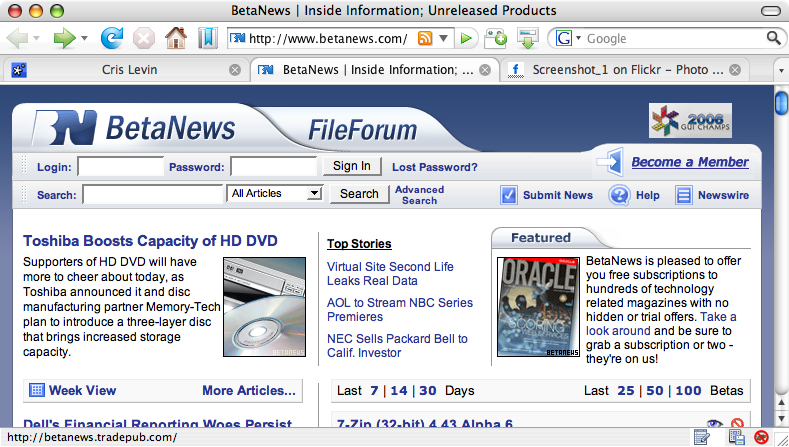
Task: Click the Week View calendar icon
Action: 37,390
